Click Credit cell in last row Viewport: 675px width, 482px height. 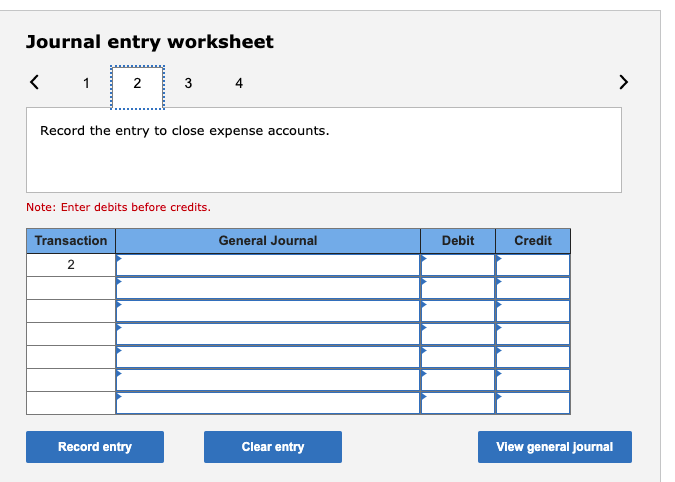[533, 403]
